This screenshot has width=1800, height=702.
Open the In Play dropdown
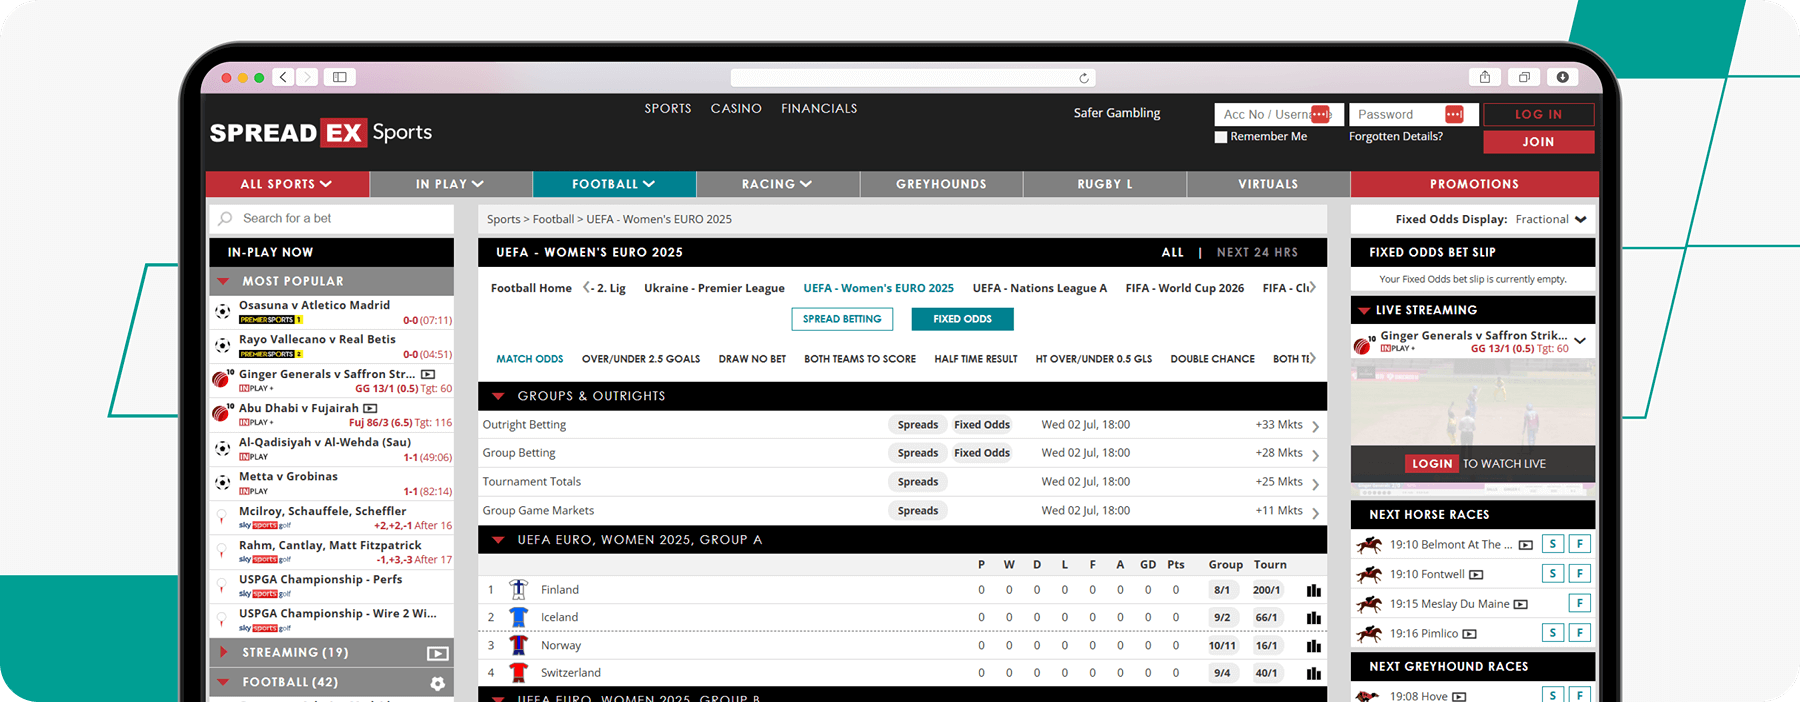point(450,184)
